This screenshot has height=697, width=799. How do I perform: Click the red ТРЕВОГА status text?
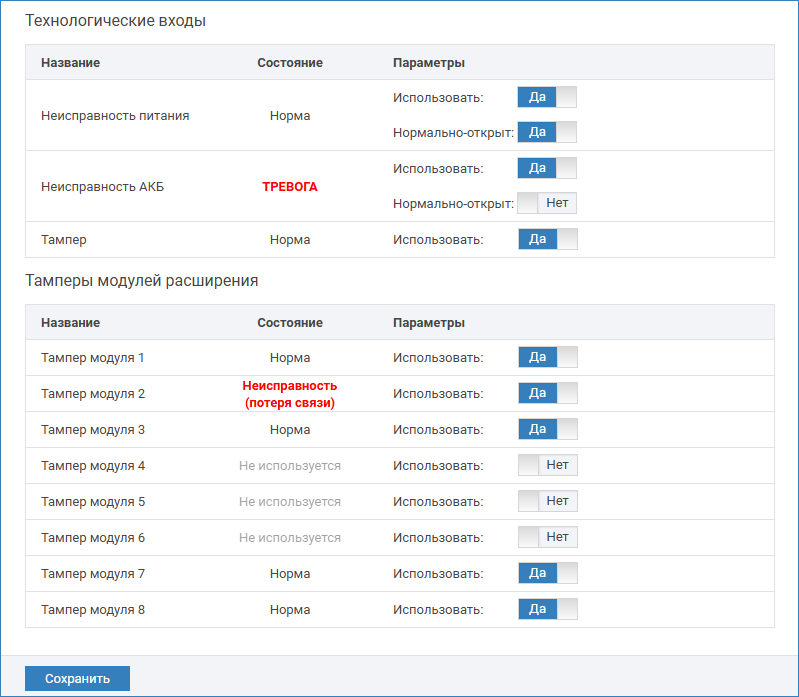[290, 187]
